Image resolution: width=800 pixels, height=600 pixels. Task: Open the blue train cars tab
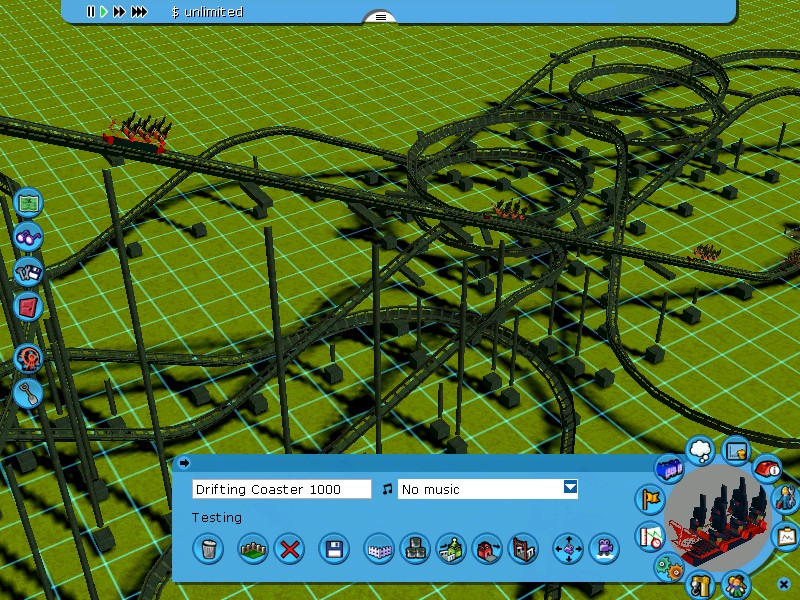coord(668,467)
